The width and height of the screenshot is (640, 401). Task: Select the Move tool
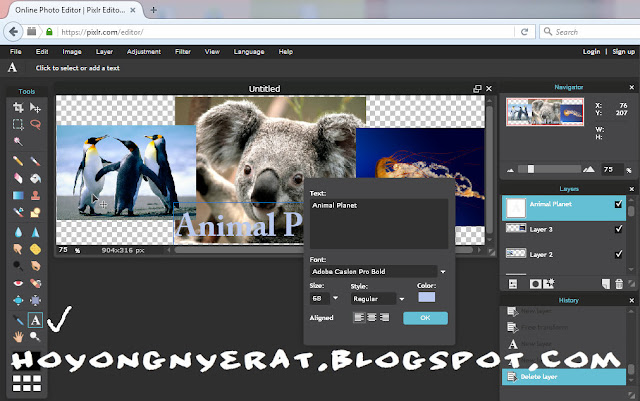coord(35,107)
